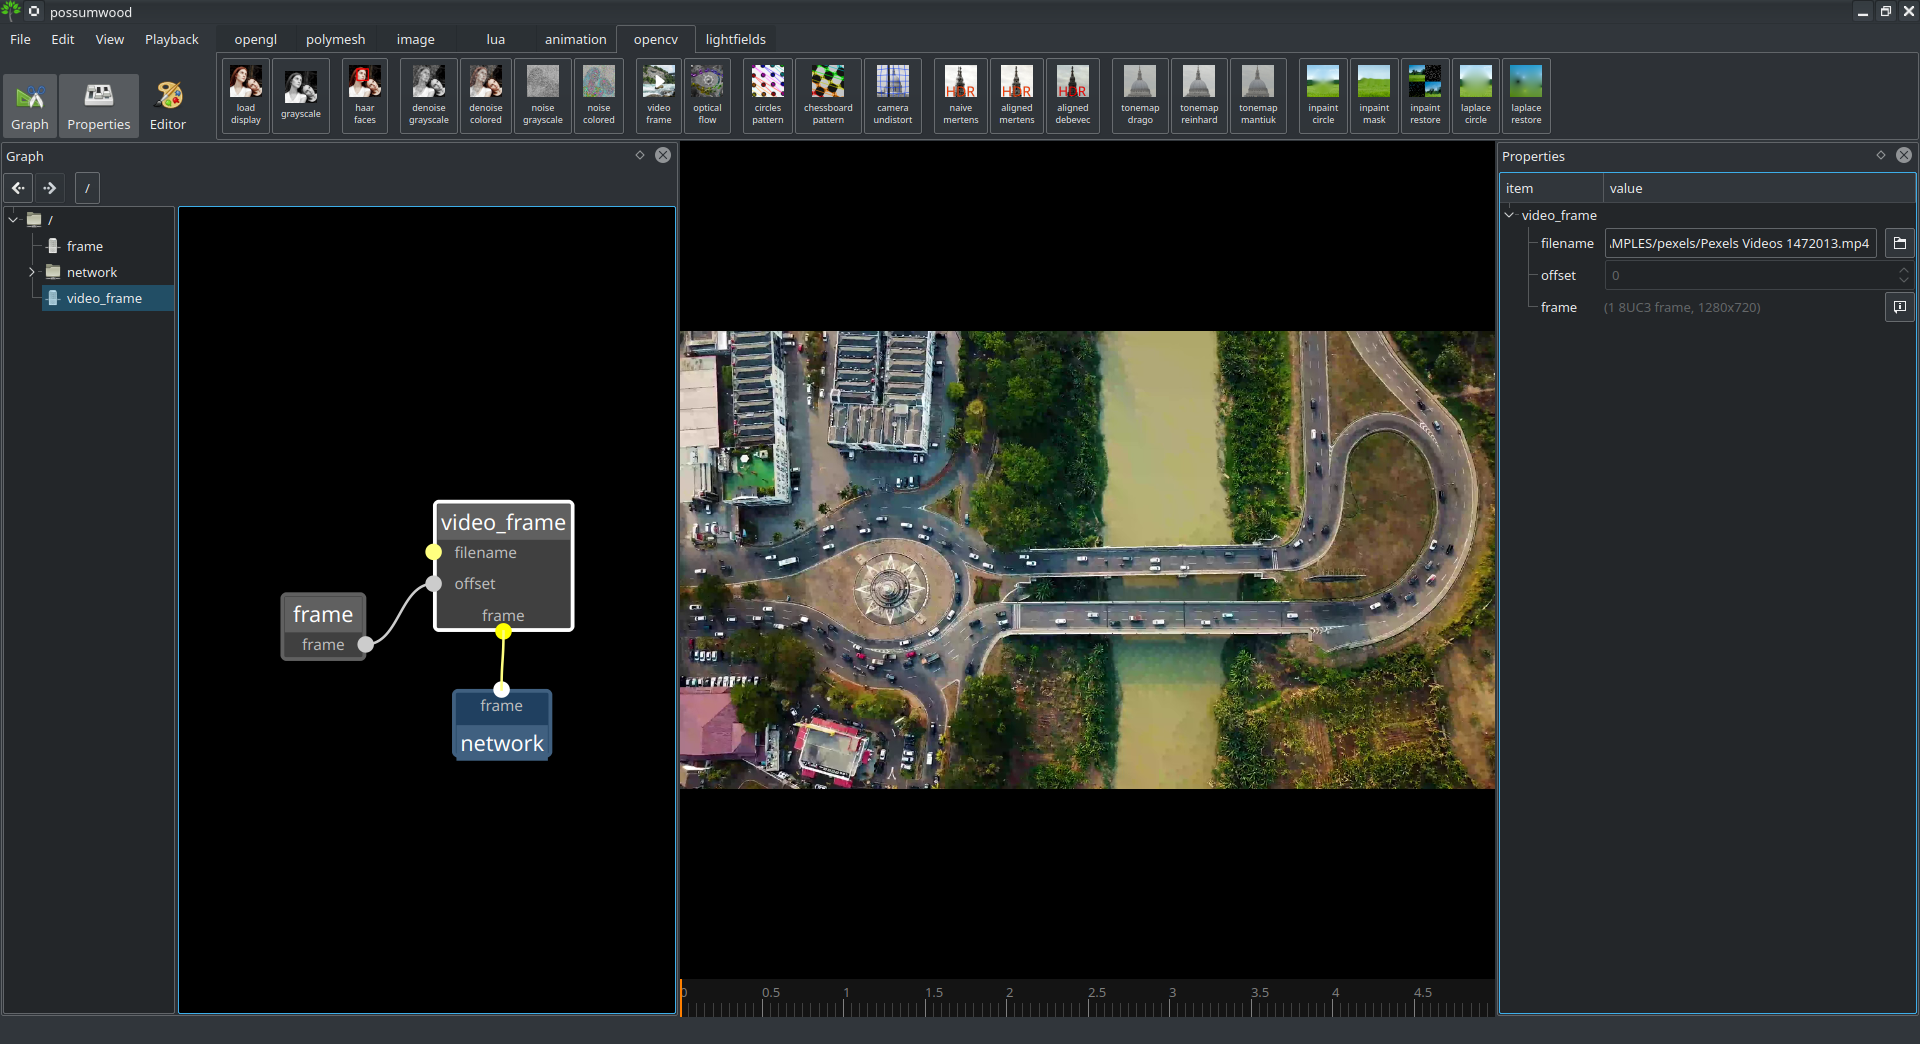Click the naive mertens HDR icon
This screenshot has height=1044, width=1920.
tap(960, 95)
